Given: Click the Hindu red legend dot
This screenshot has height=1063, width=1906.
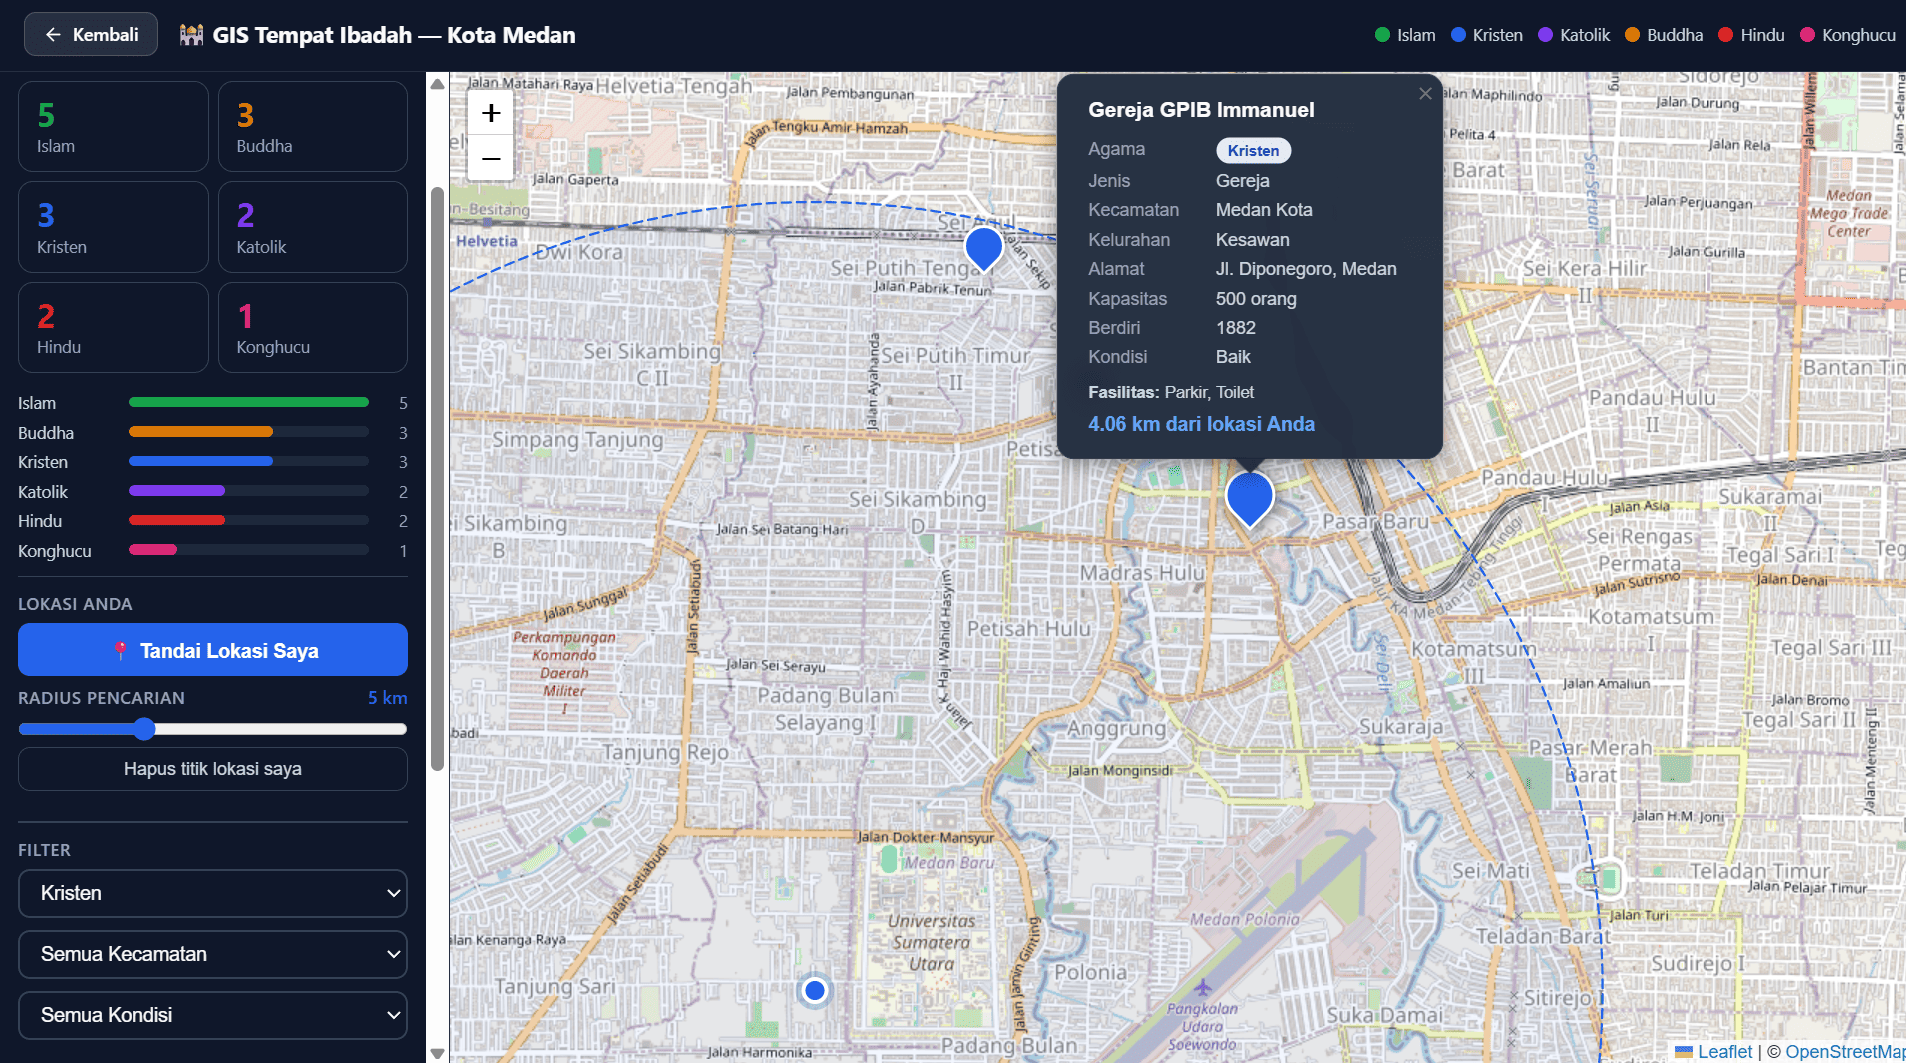Looking at the screenshot, I should tap(1725, 35).
